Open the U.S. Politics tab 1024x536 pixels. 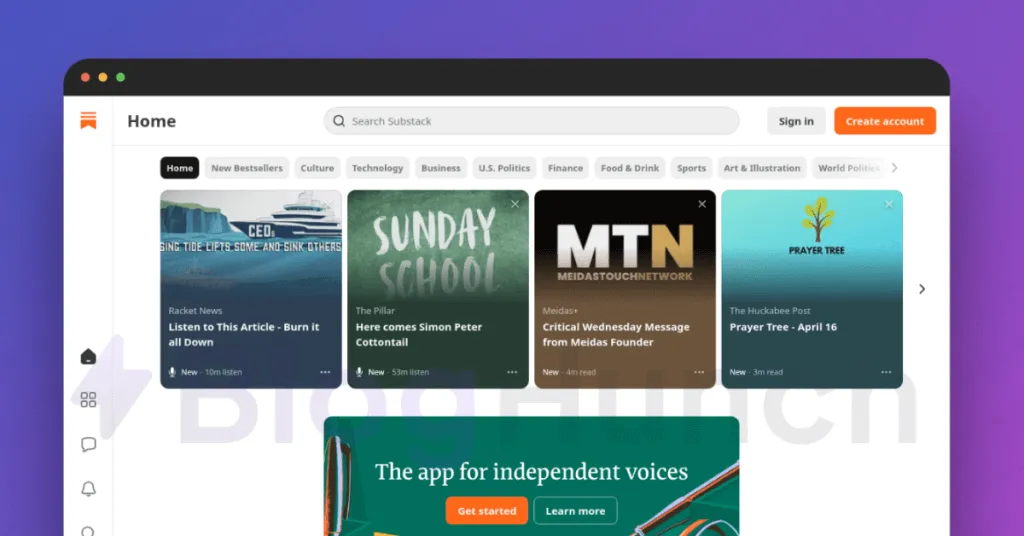(504, 168)
